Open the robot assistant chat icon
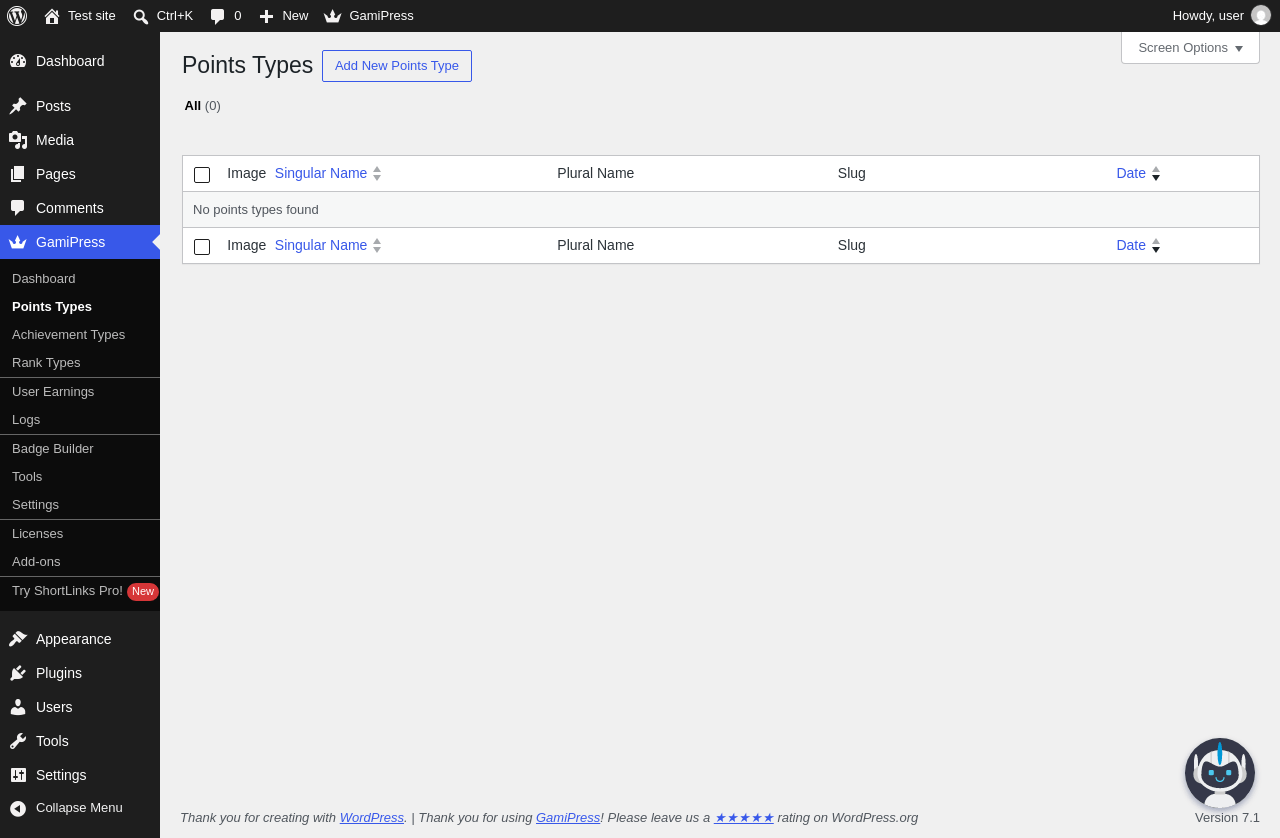This screenshot has height=838, width=1280. pyautogui.click(x=1220, y=773)
